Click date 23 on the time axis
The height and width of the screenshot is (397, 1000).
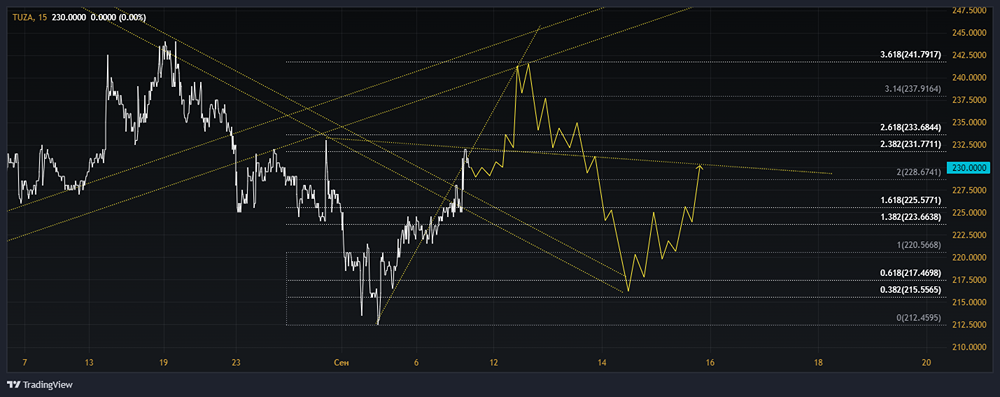point(236,363)
